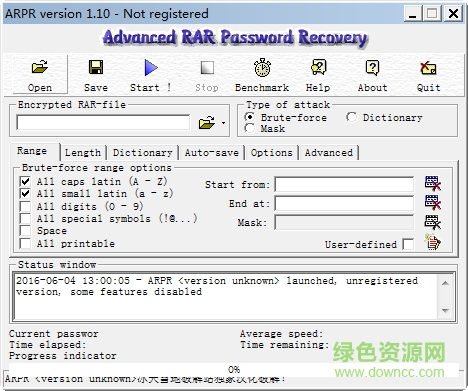Browse for encrypted RAR file folder icon

(x=207, y=123)
